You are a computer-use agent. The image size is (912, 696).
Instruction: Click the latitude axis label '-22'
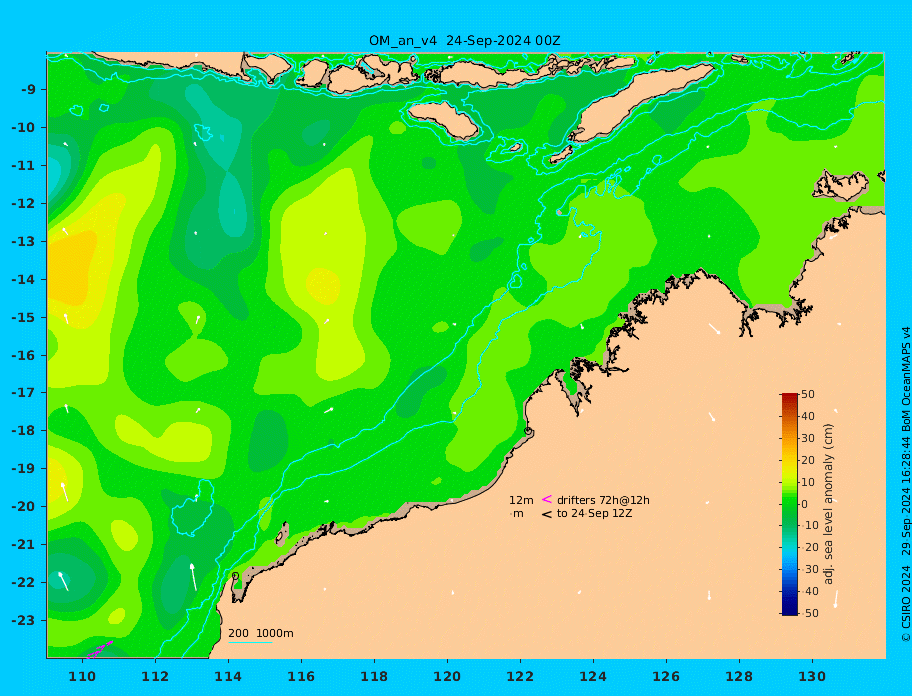point(23,583)
